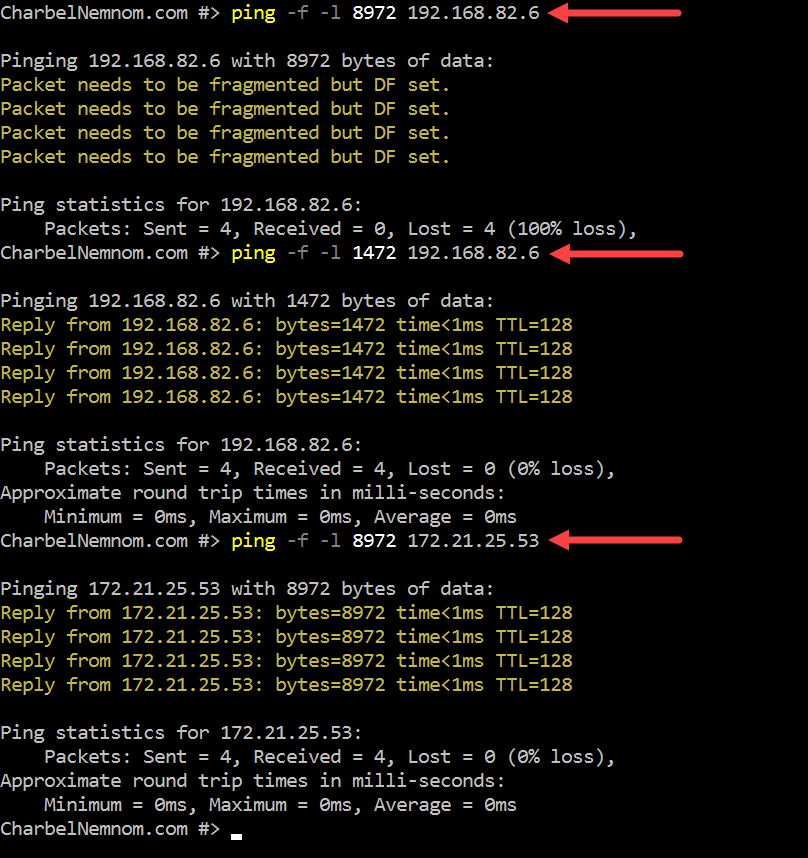Click the "ping -f -l 8972 192.168.82.6" command
The width and height of the screenshot is (808, 858).
pyautogui.click(x=385, y=13)
